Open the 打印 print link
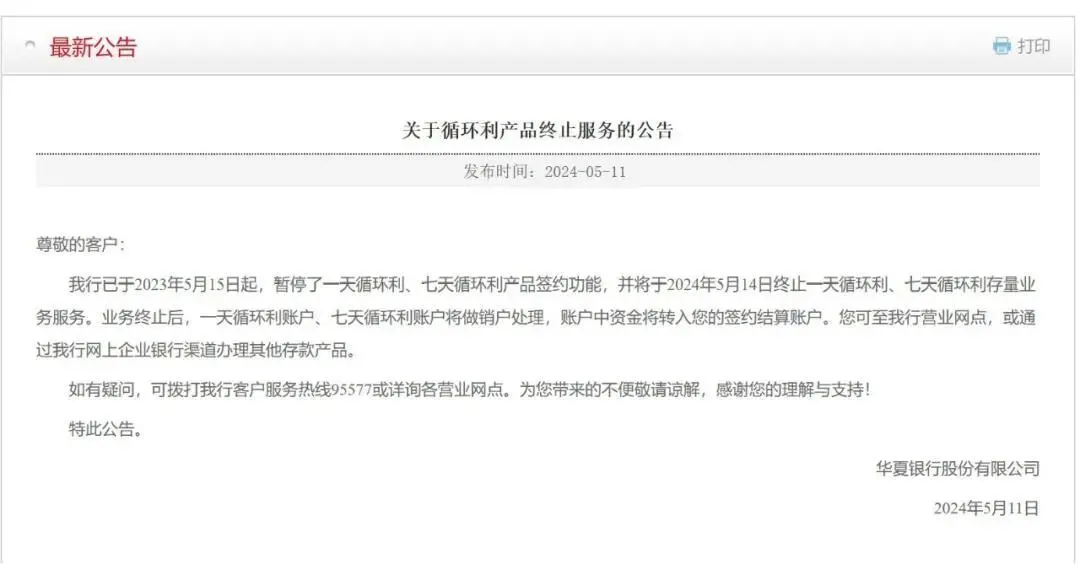1080x564 pixels. pos(1033,46)
